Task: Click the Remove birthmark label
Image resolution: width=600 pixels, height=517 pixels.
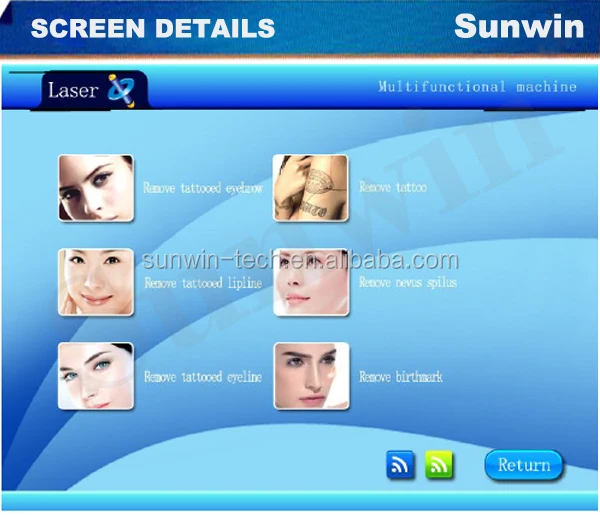Action: (401, 377)
